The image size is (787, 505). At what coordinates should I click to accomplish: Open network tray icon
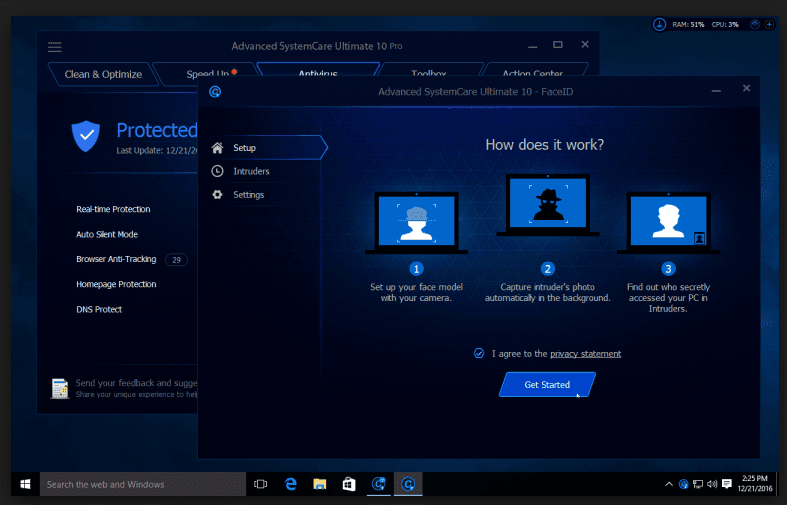pyautogui.click(x=698, y=484)
